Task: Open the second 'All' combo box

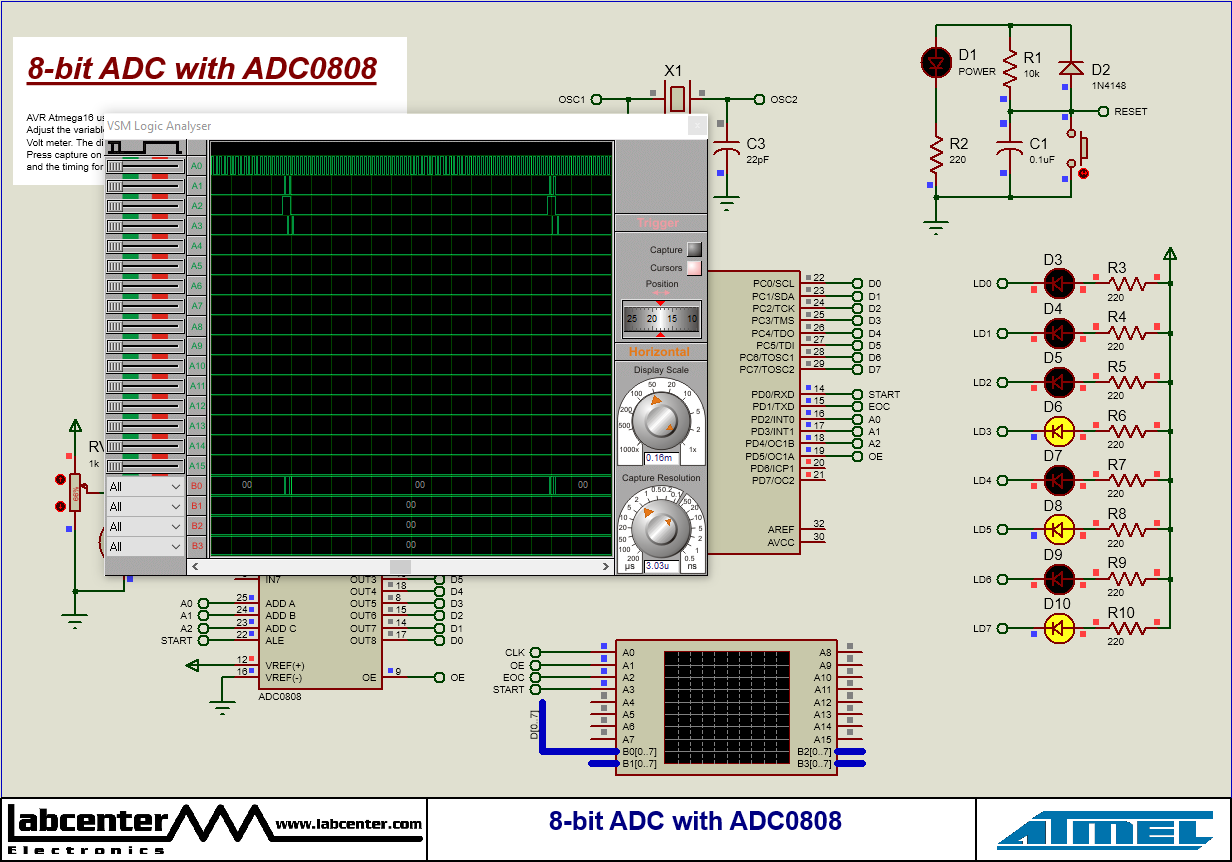Action: click(144, 505)
